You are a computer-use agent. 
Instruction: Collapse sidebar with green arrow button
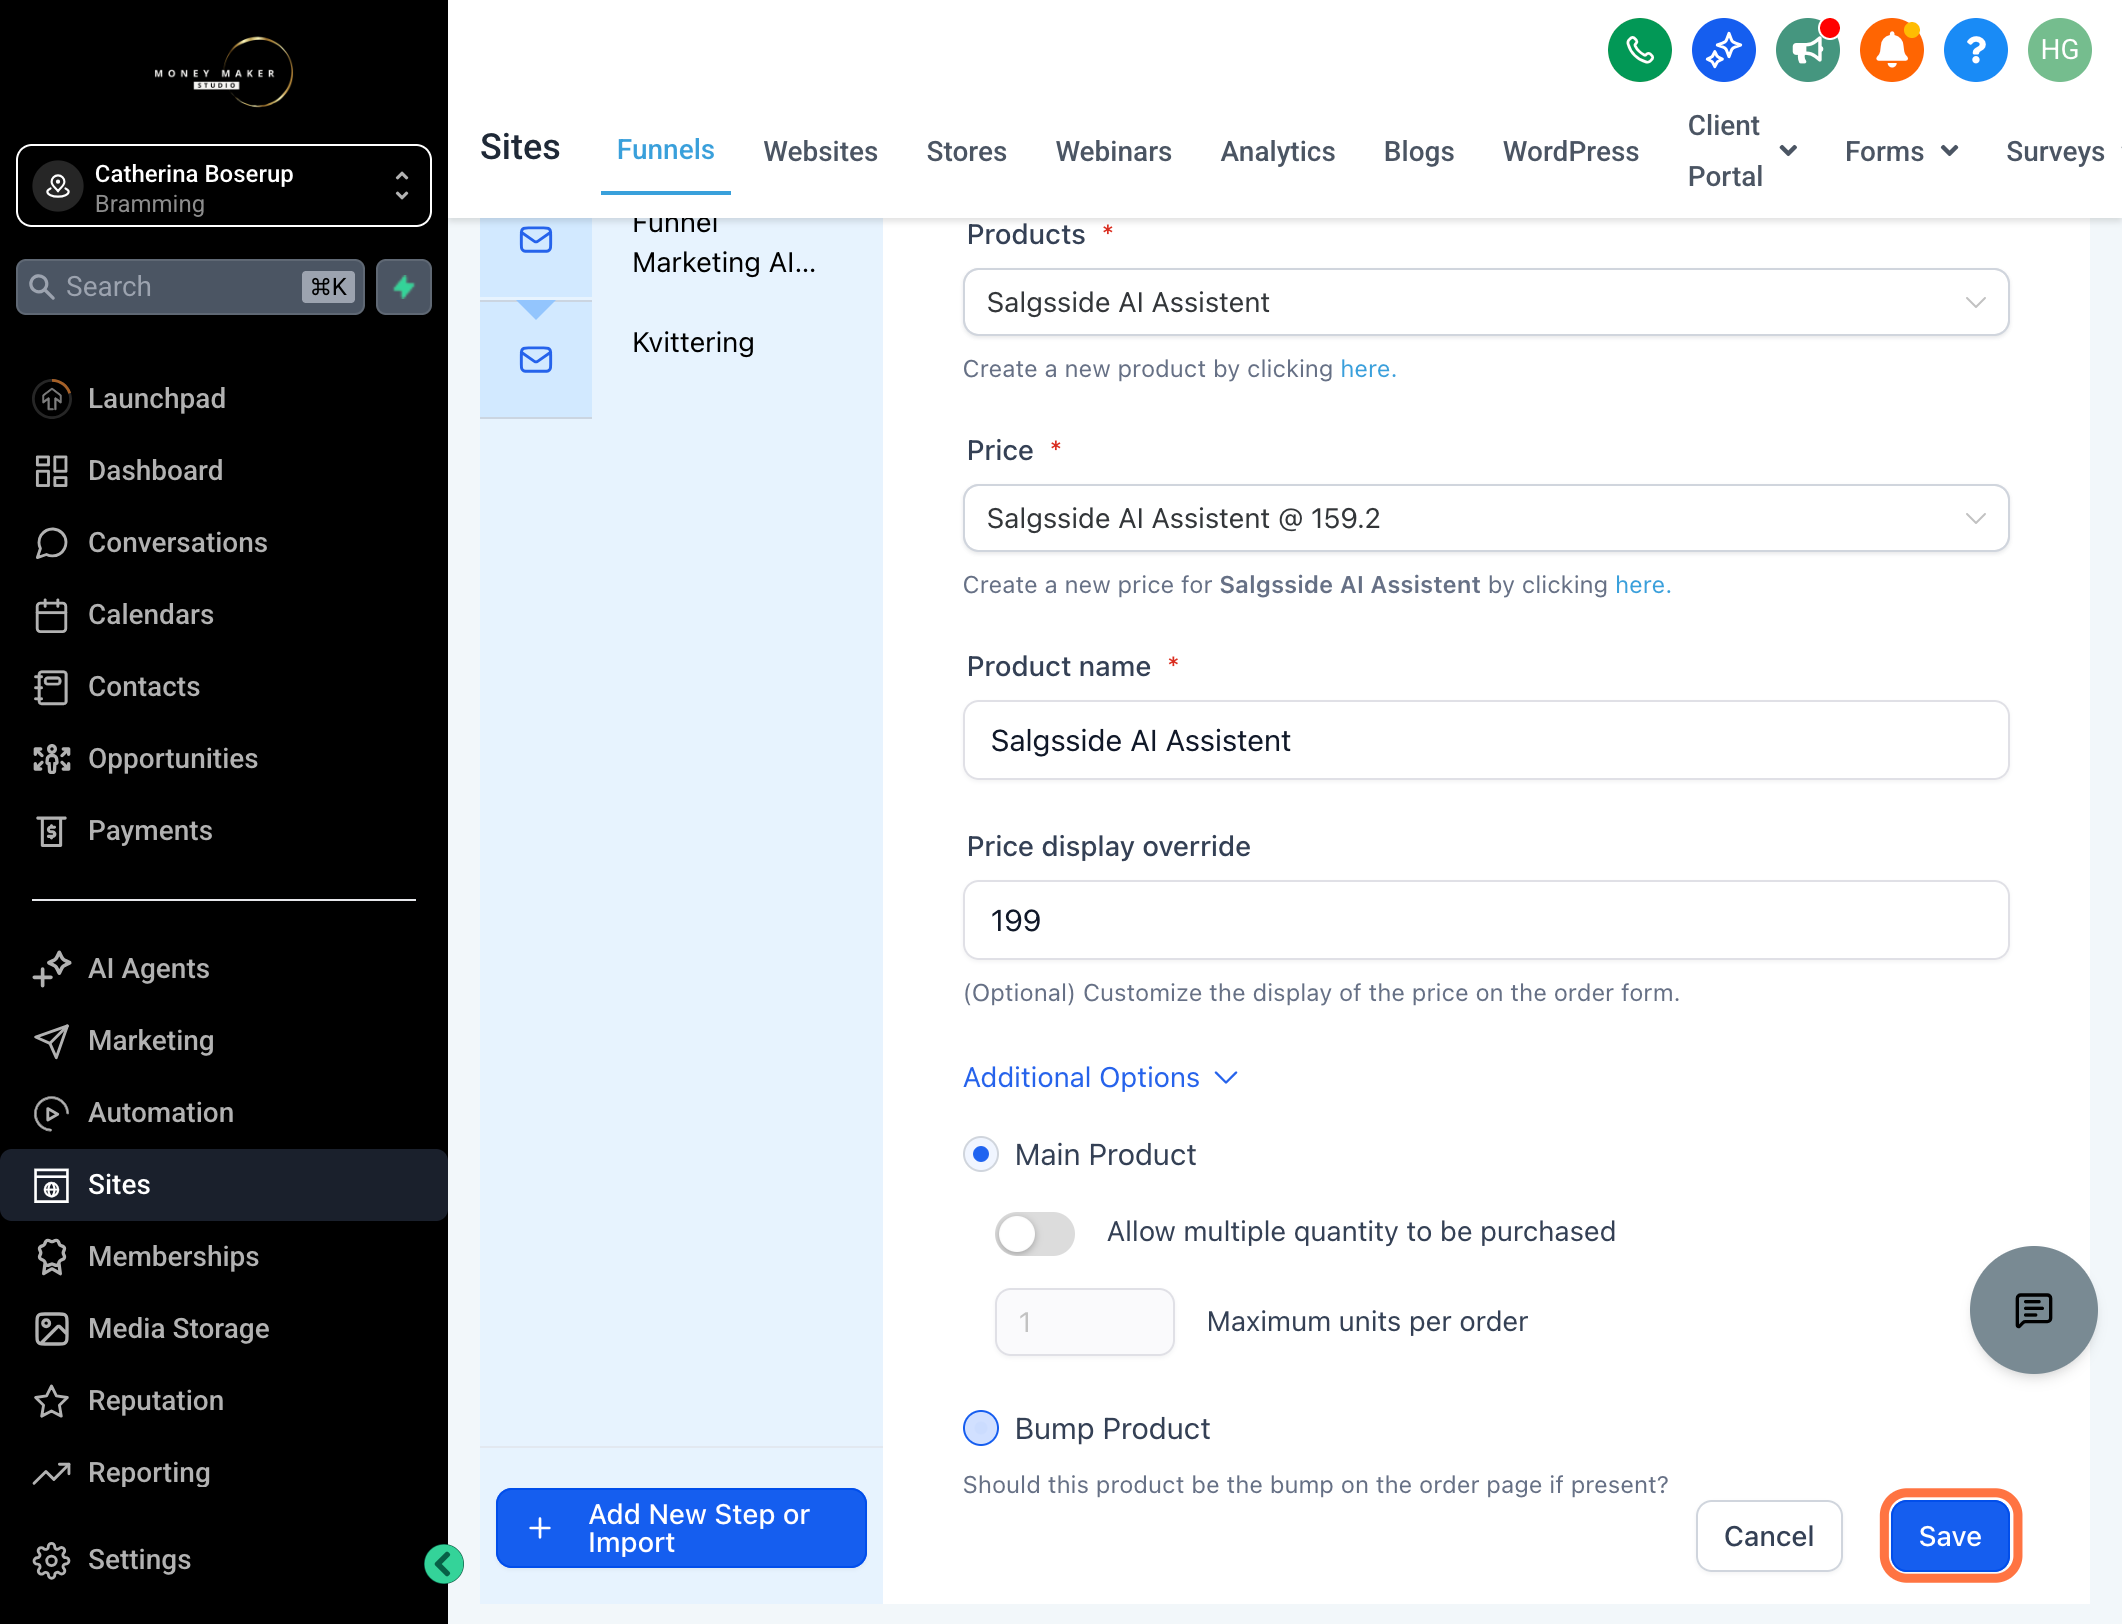[x=443, y=1563]
